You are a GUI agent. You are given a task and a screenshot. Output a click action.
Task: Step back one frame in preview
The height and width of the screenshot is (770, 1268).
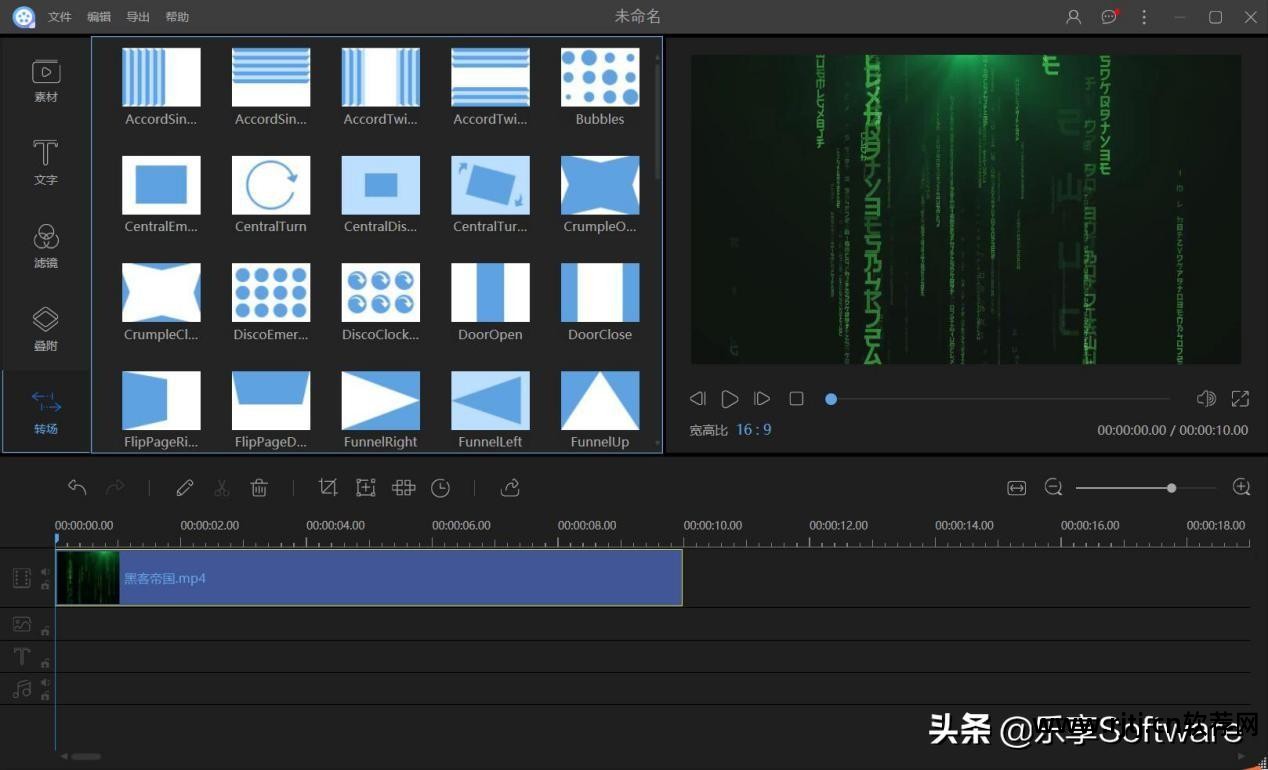coord(698,399)
